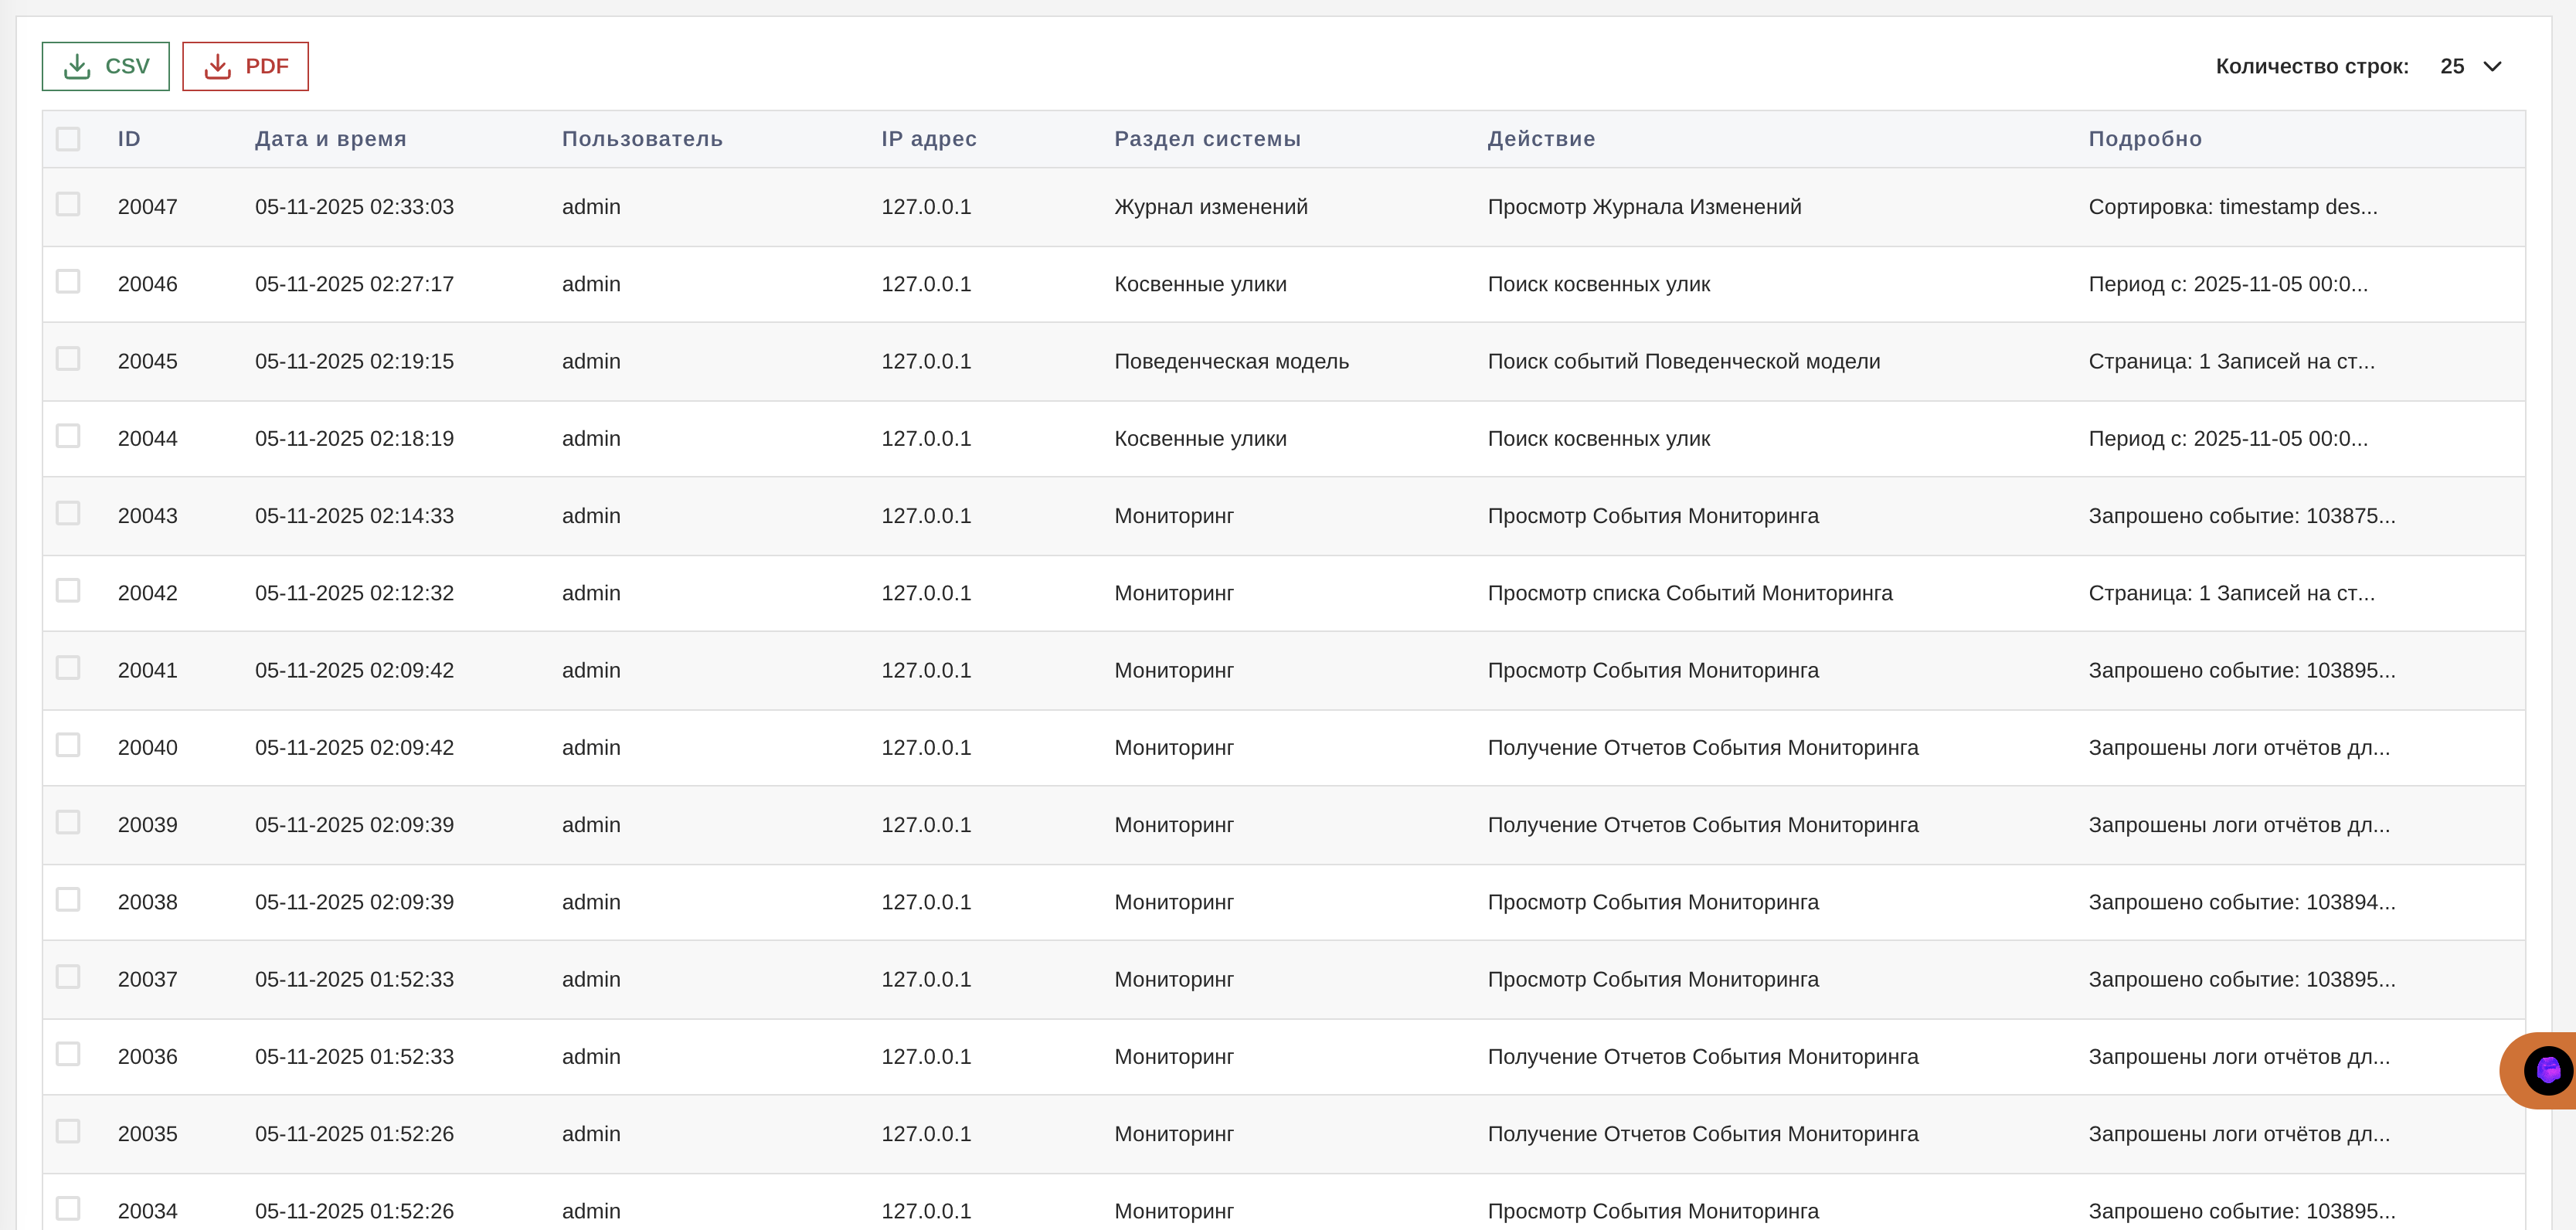The height and width of the screenshot is (1230, 2576).
Task: Click 'Поведенческая модель' section cell in row 20045
Action: tap(1231, 361)
